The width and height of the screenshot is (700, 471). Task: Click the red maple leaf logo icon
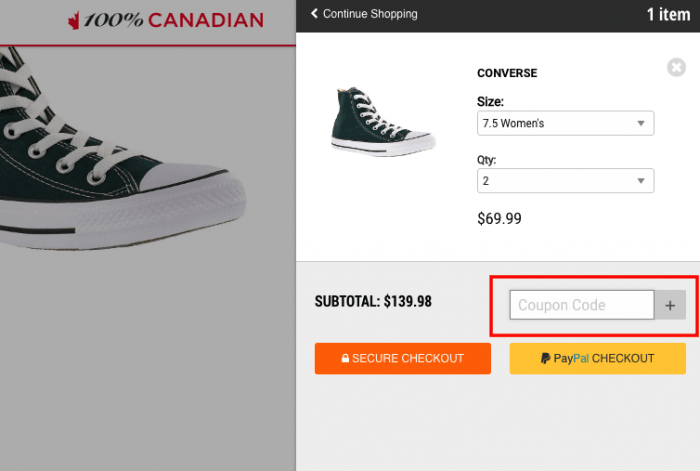[x=73, y=20]
